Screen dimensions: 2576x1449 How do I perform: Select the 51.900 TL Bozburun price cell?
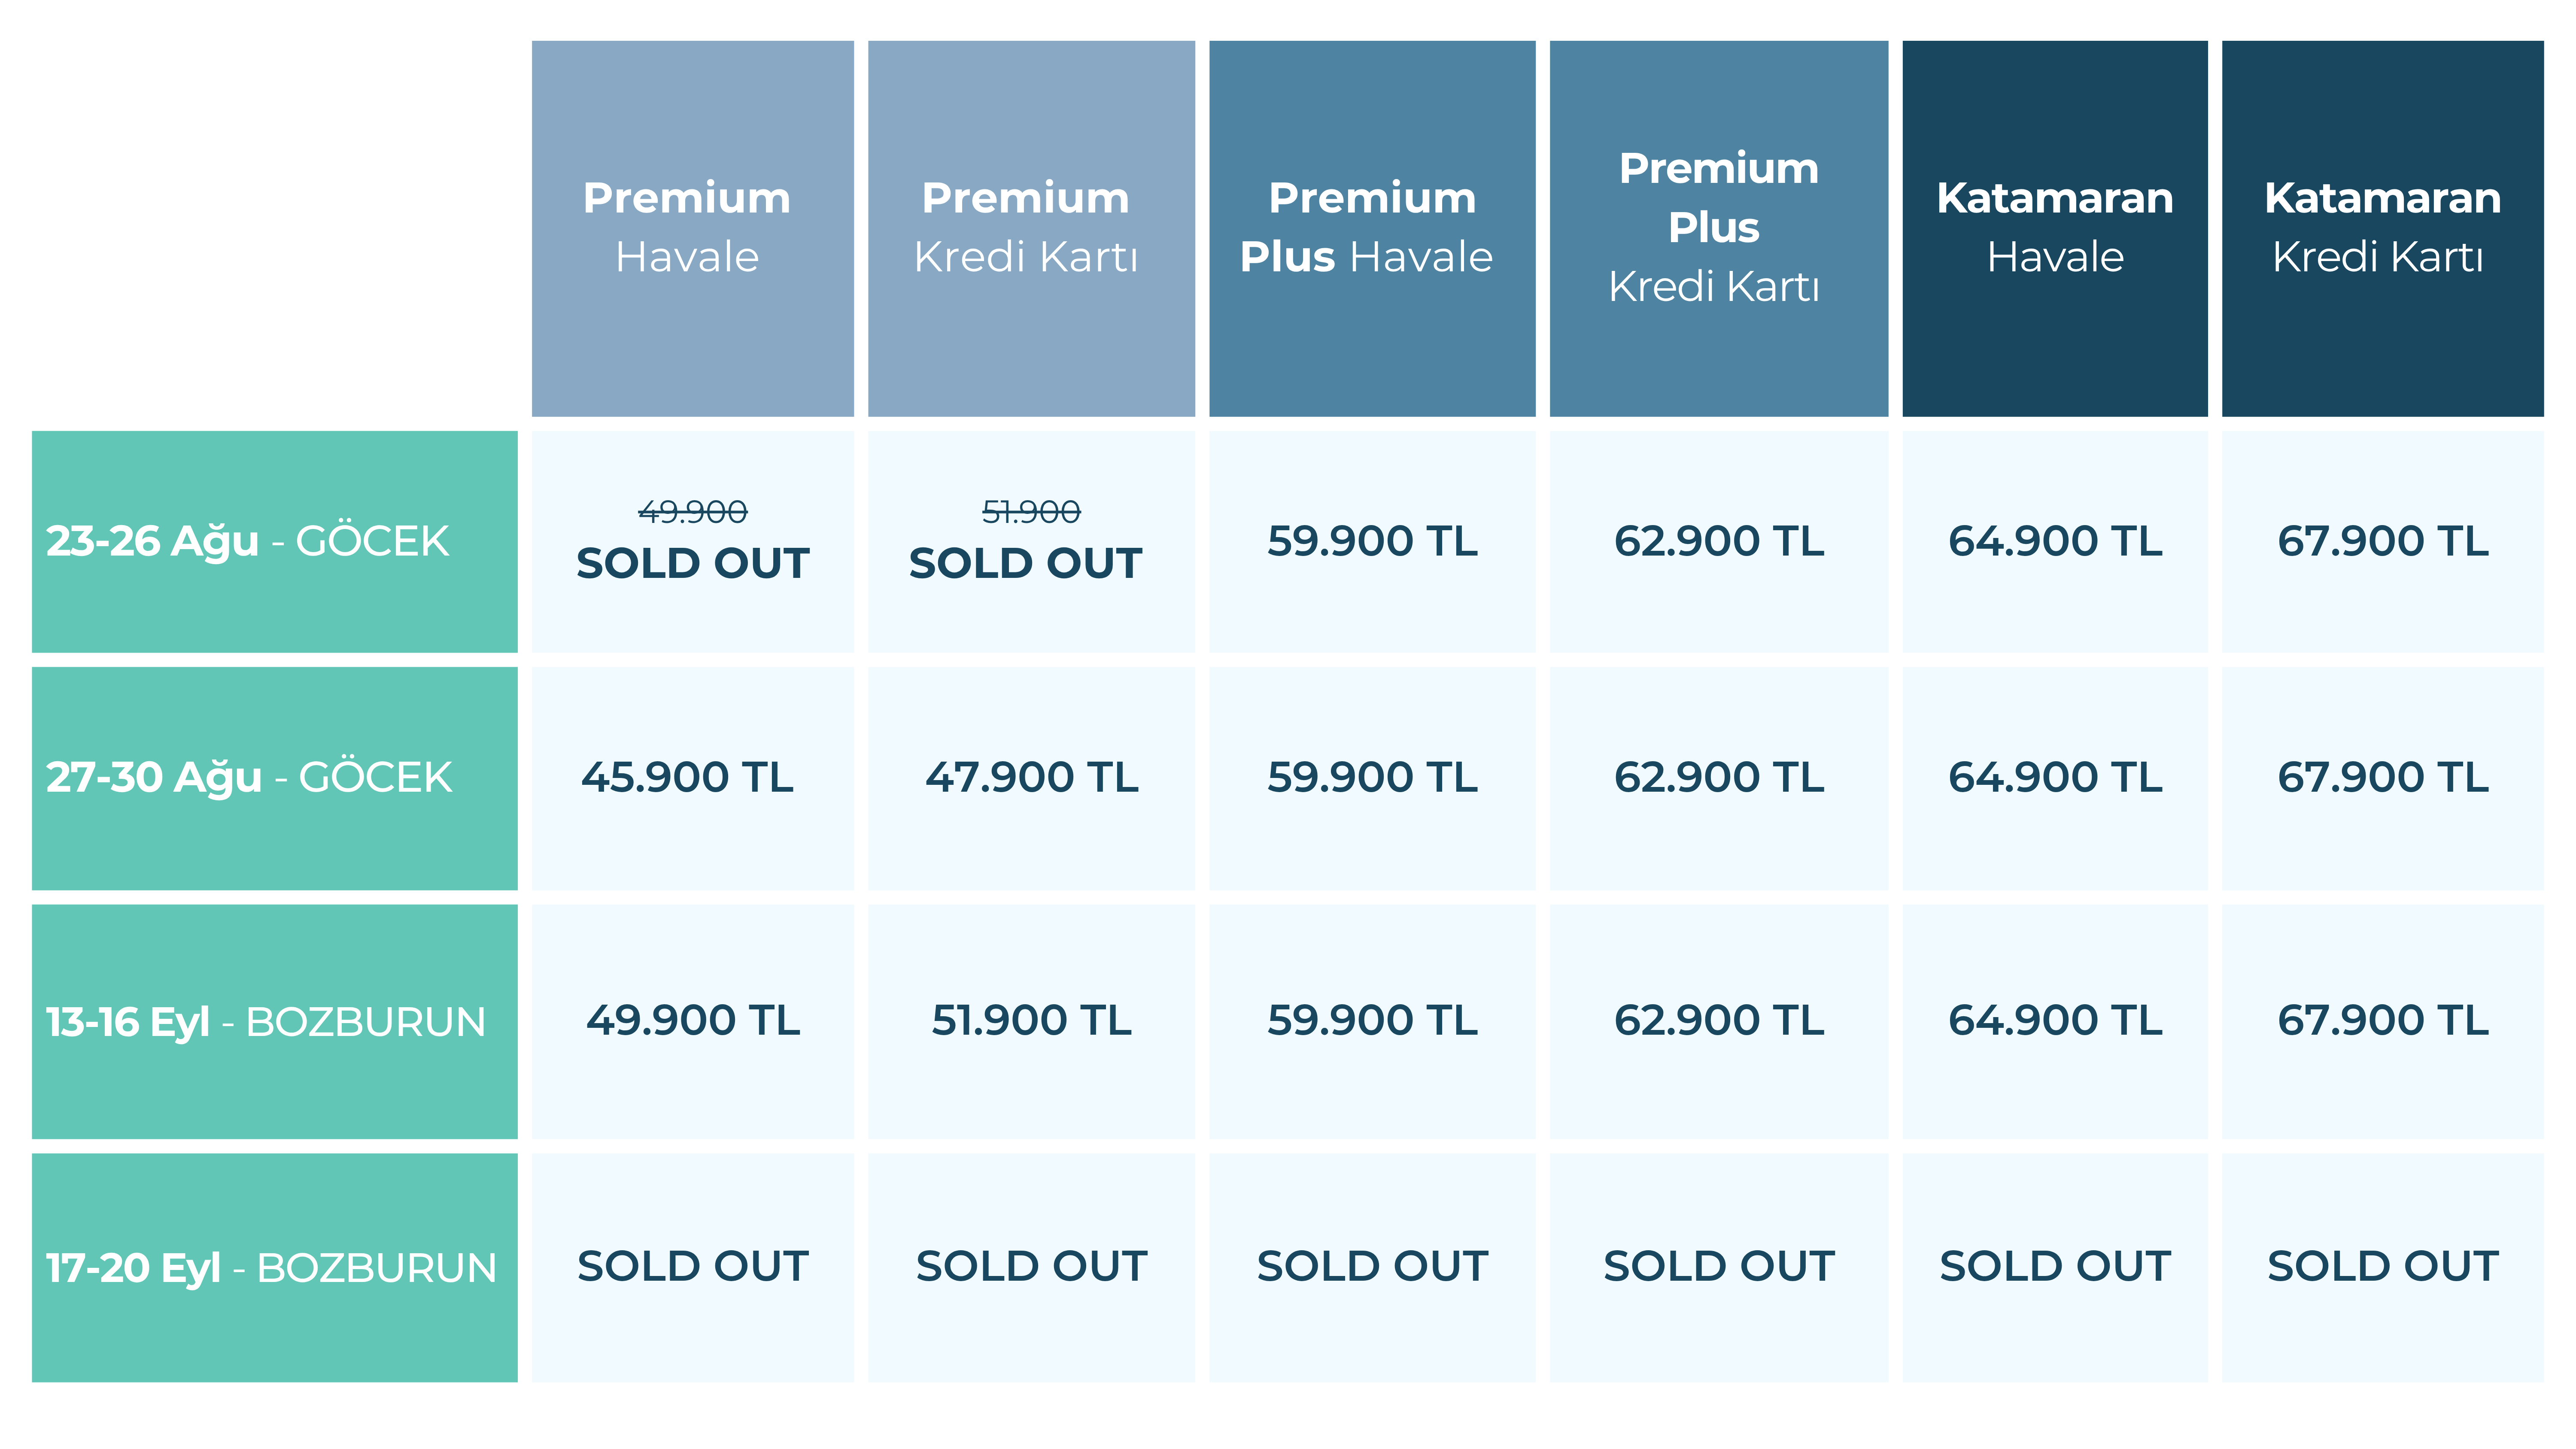click(1031, 1020)
